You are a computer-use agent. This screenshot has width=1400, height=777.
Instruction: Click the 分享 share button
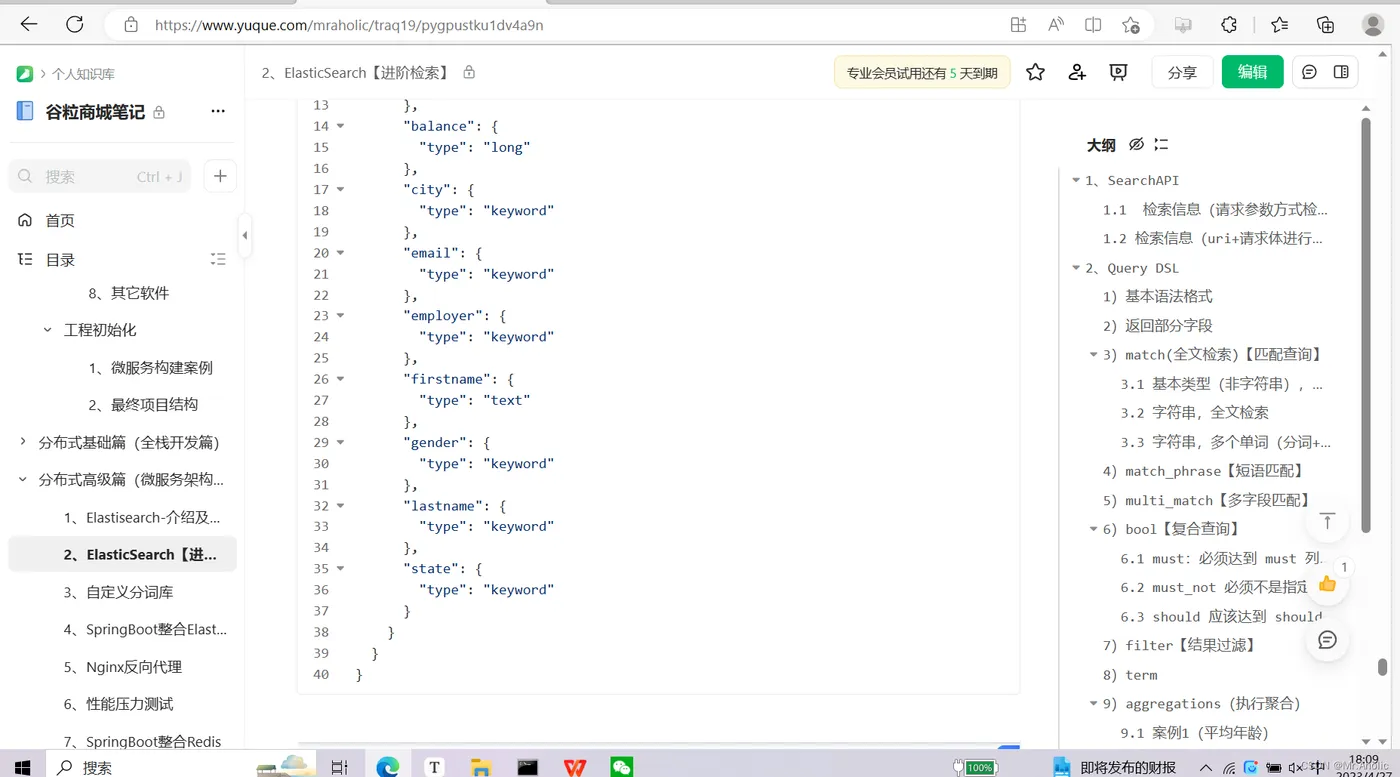pyautogui.click(x=1182, y=72)
